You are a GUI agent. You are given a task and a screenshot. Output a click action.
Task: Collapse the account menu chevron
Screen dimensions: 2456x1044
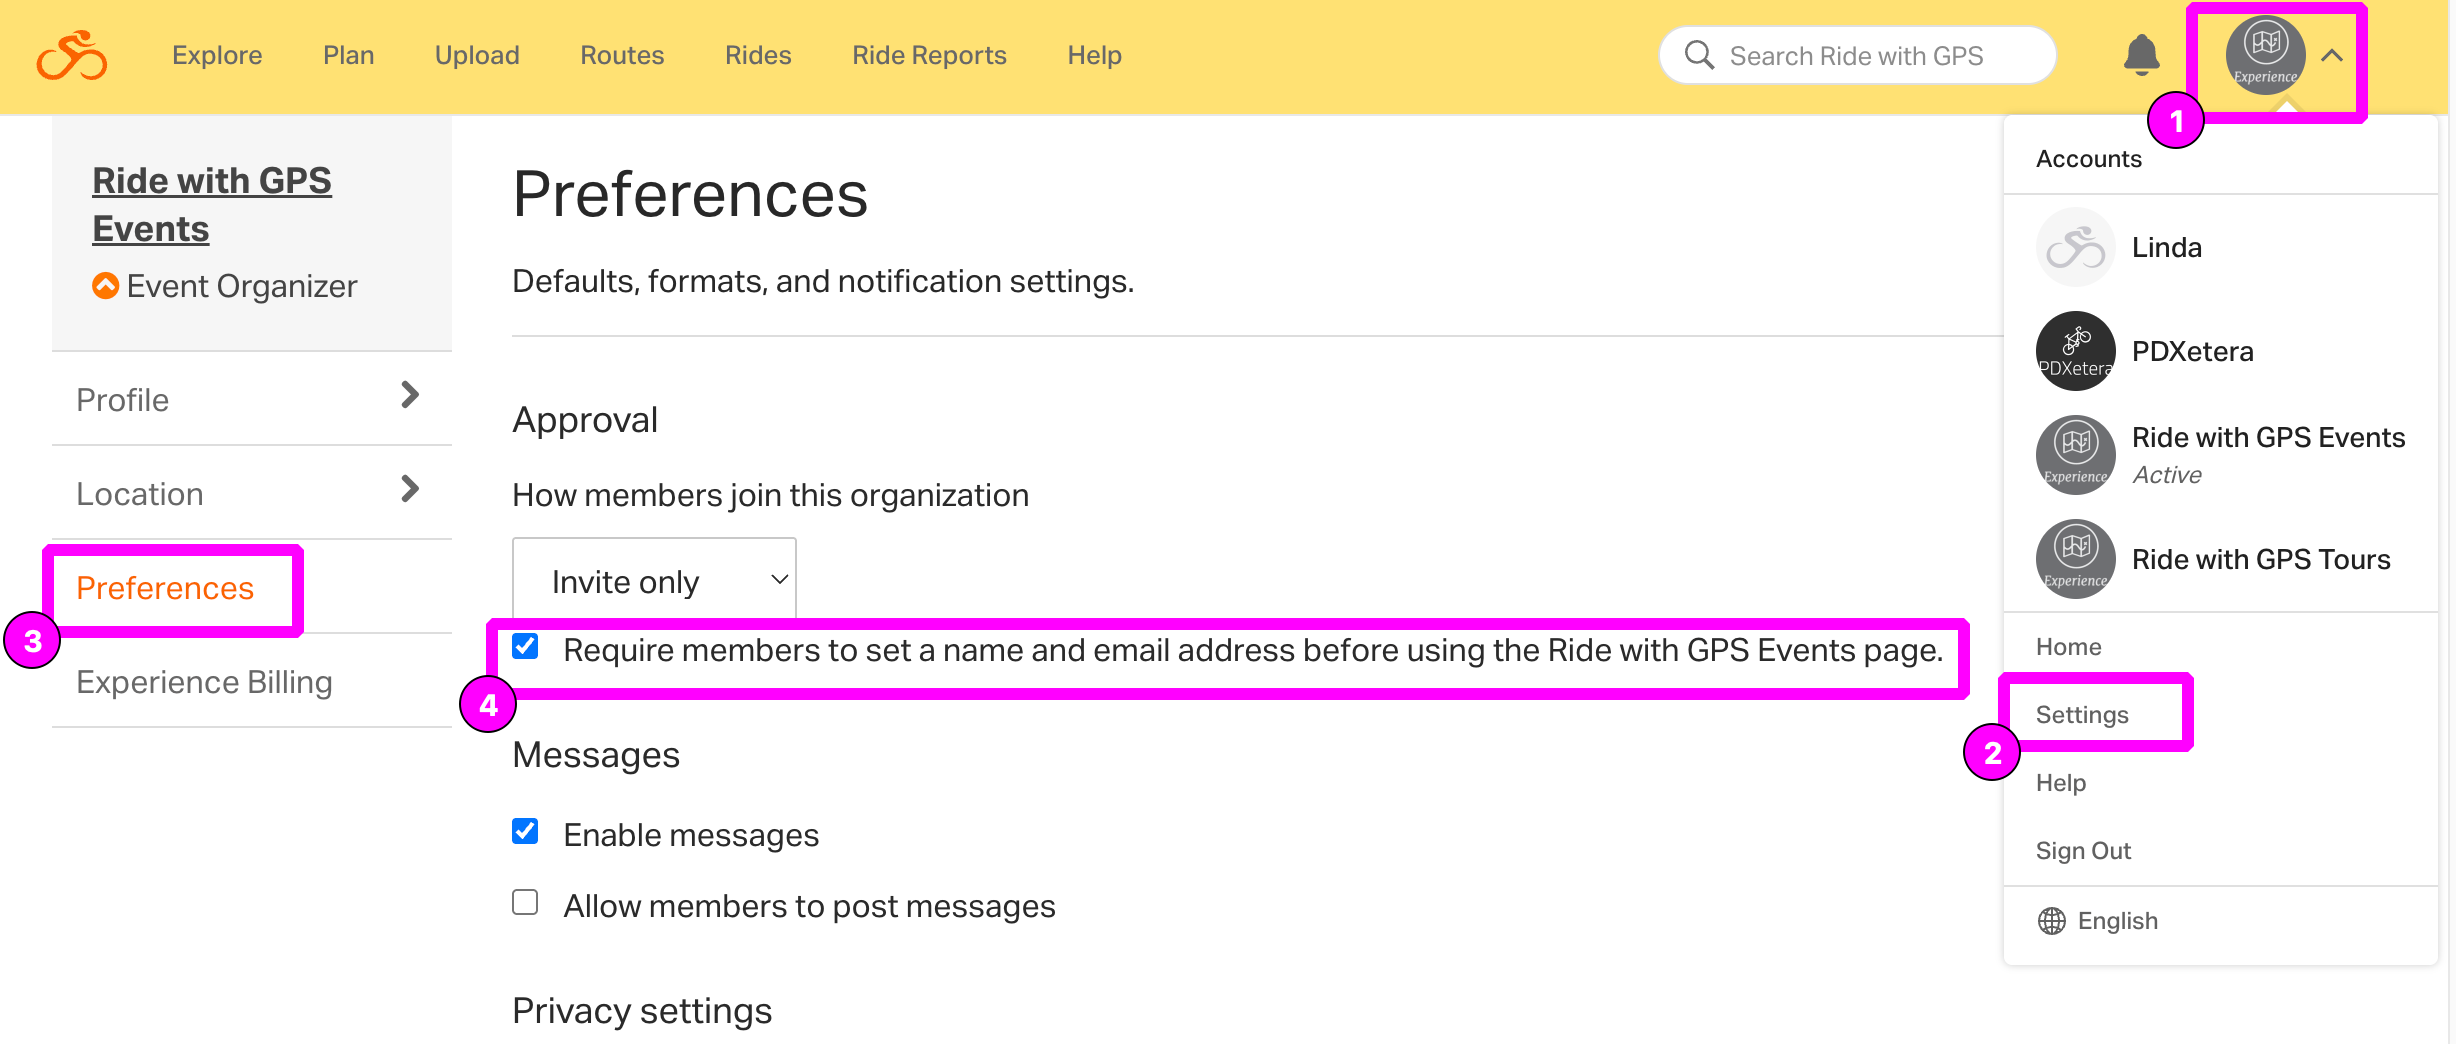pyautogui.click(x=2332, y=56)
